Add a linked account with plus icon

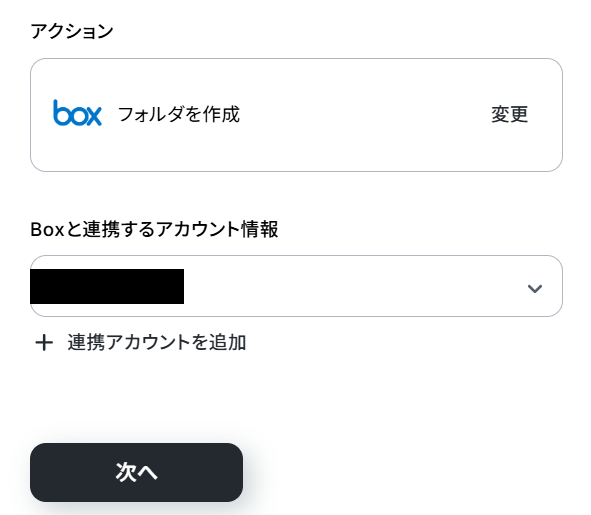click(x=44, y=343)
